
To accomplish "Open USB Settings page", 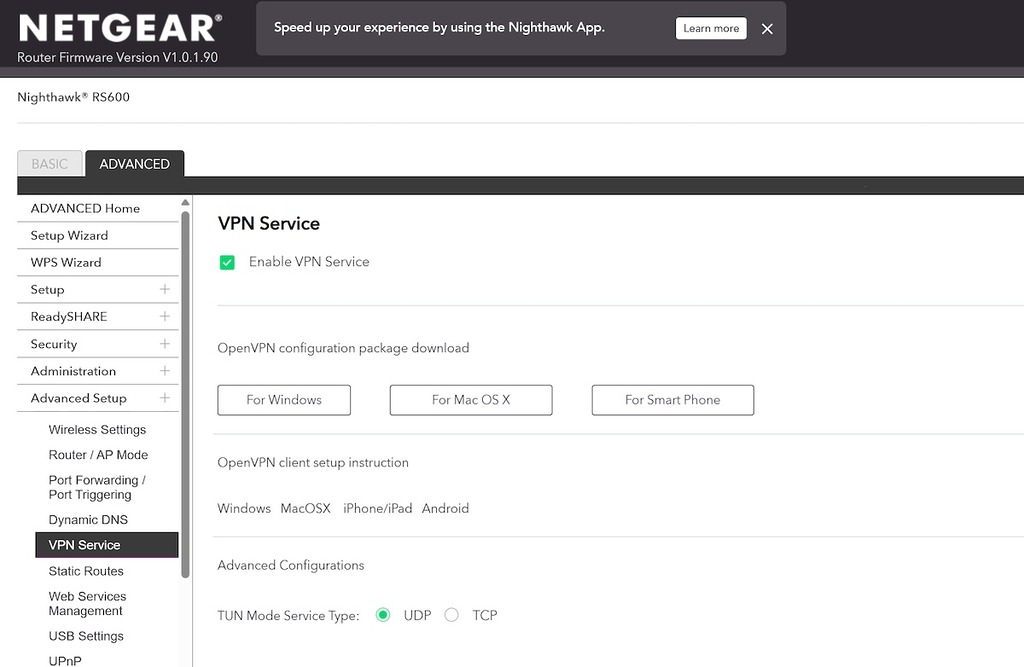I will tap(86, 636).
